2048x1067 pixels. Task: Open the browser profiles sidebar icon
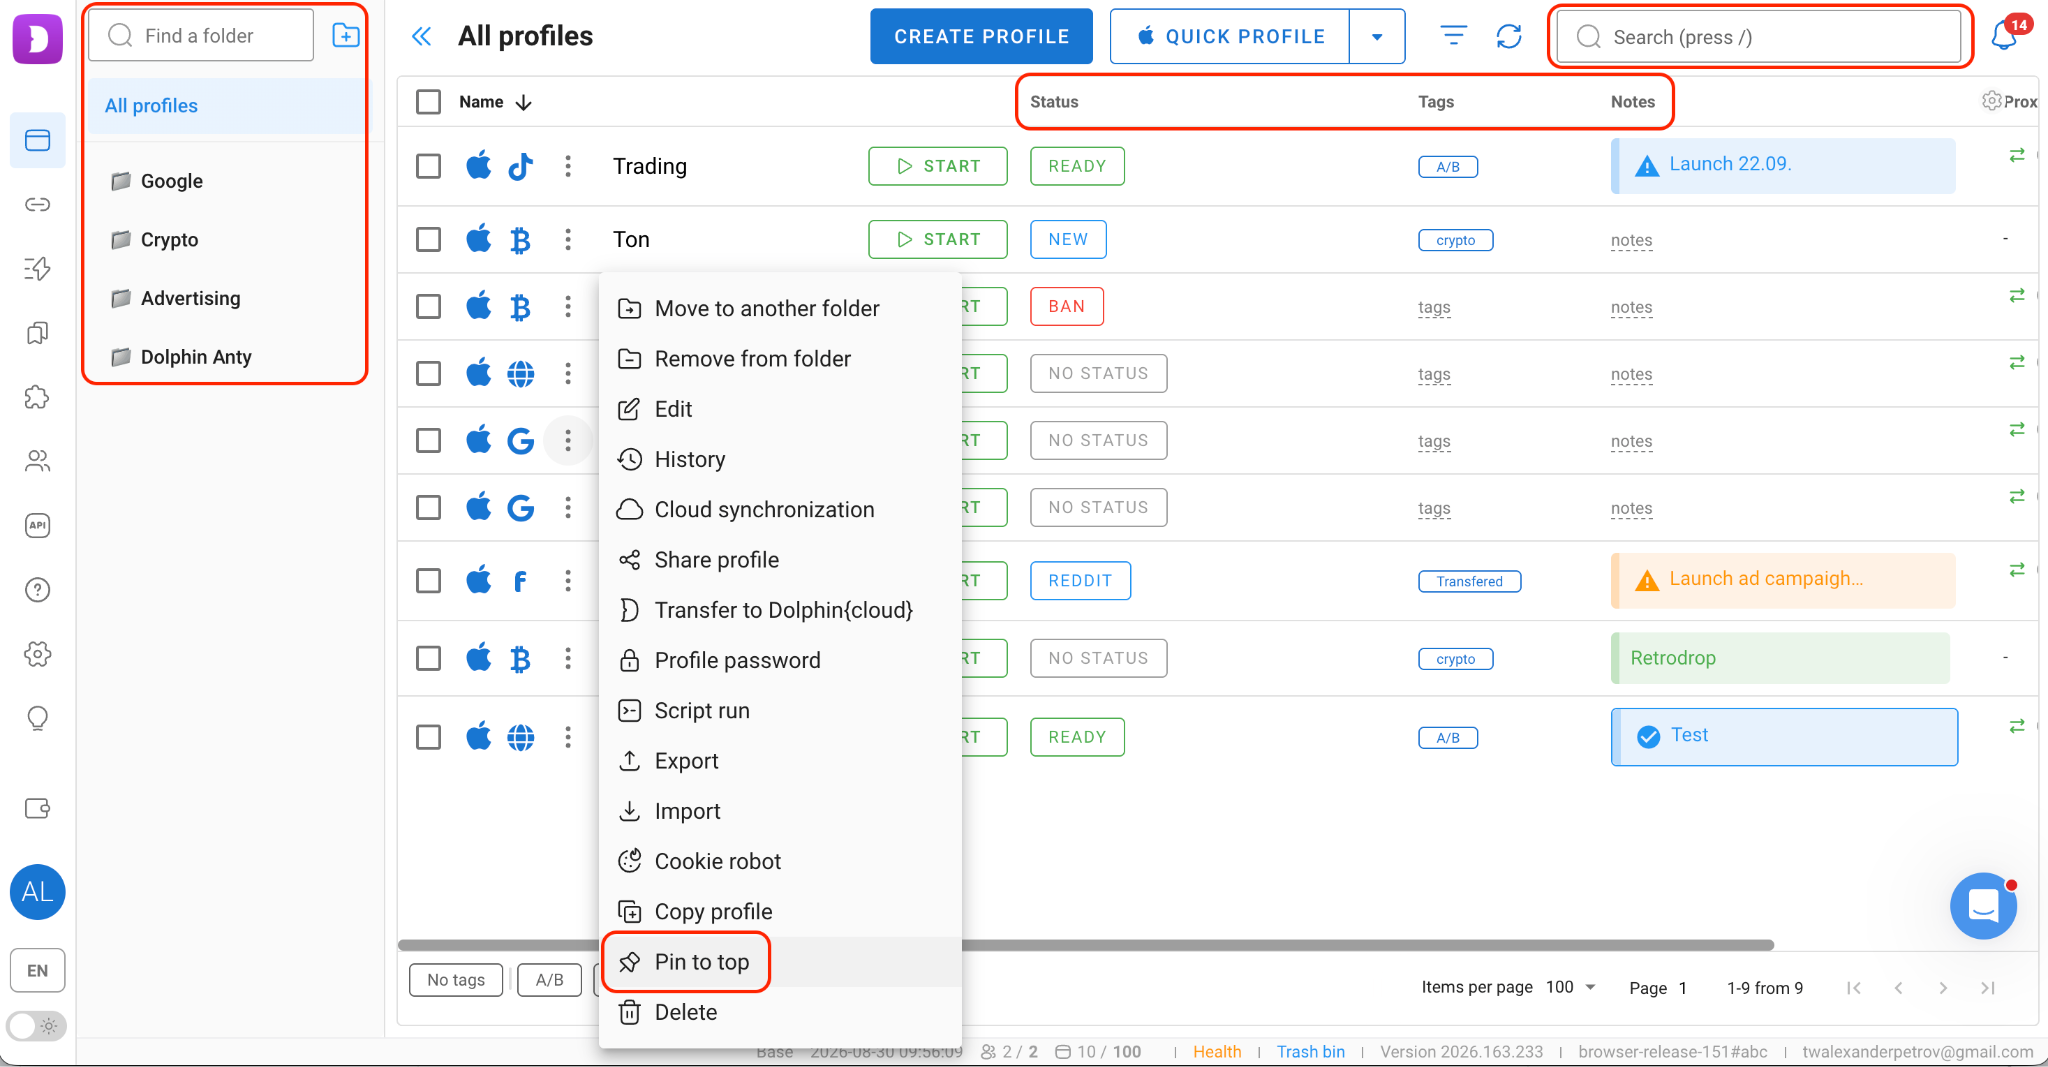click(38, 140)
